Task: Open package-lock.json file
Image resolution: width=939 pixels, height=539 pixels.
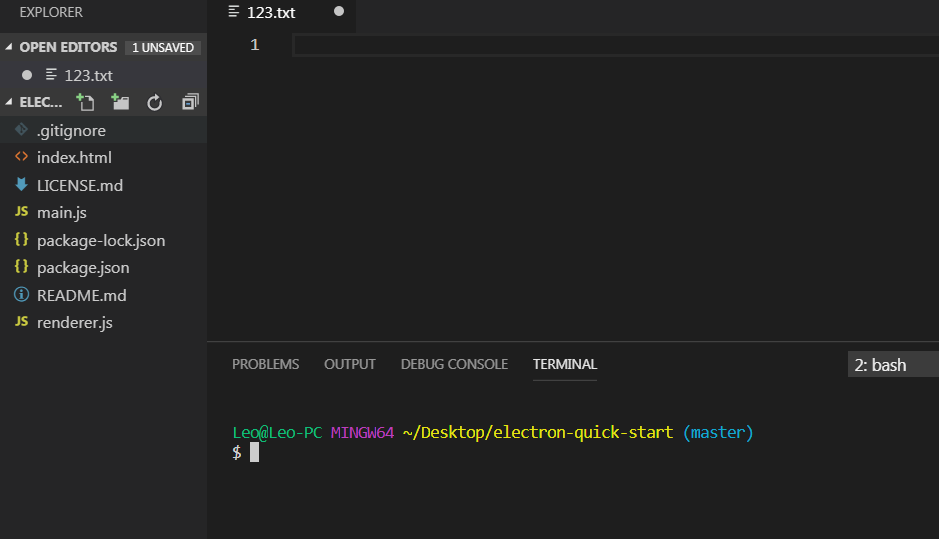Action: (104, 240)
